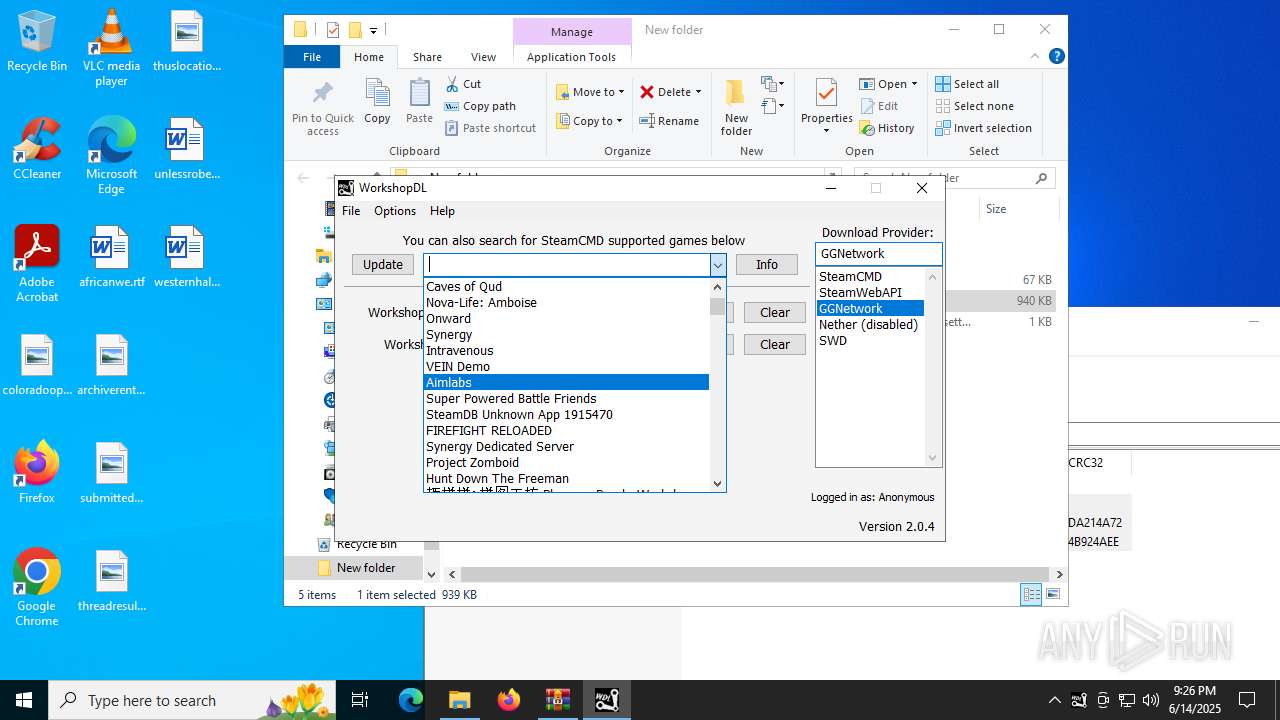Screen dimensions: 1280x720
Task: Click the game search input field
Action: click(x=566, y=265)
